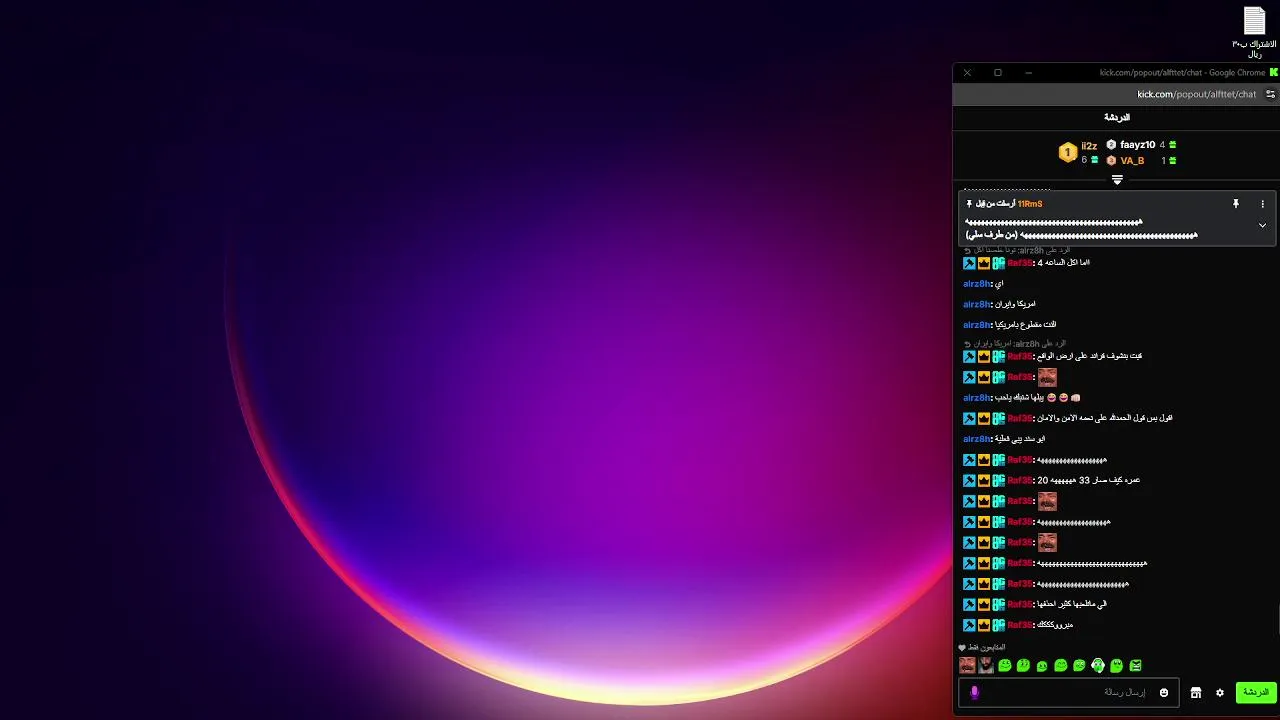The width and height of the screenshot is (1280, 720).
Task: Open the VA_B leaderboard profile
Action: 1132,161
